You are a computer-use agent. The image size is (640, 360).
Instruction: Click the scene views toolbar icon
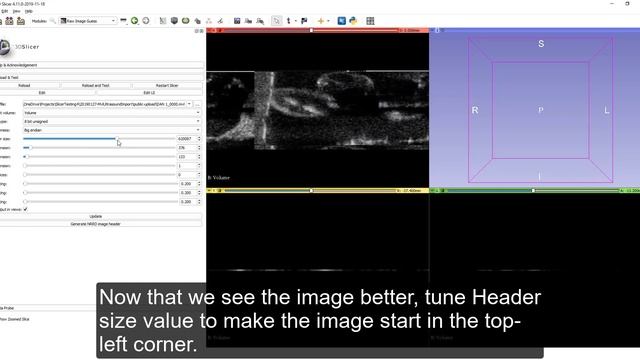click(x=248, y=21)
